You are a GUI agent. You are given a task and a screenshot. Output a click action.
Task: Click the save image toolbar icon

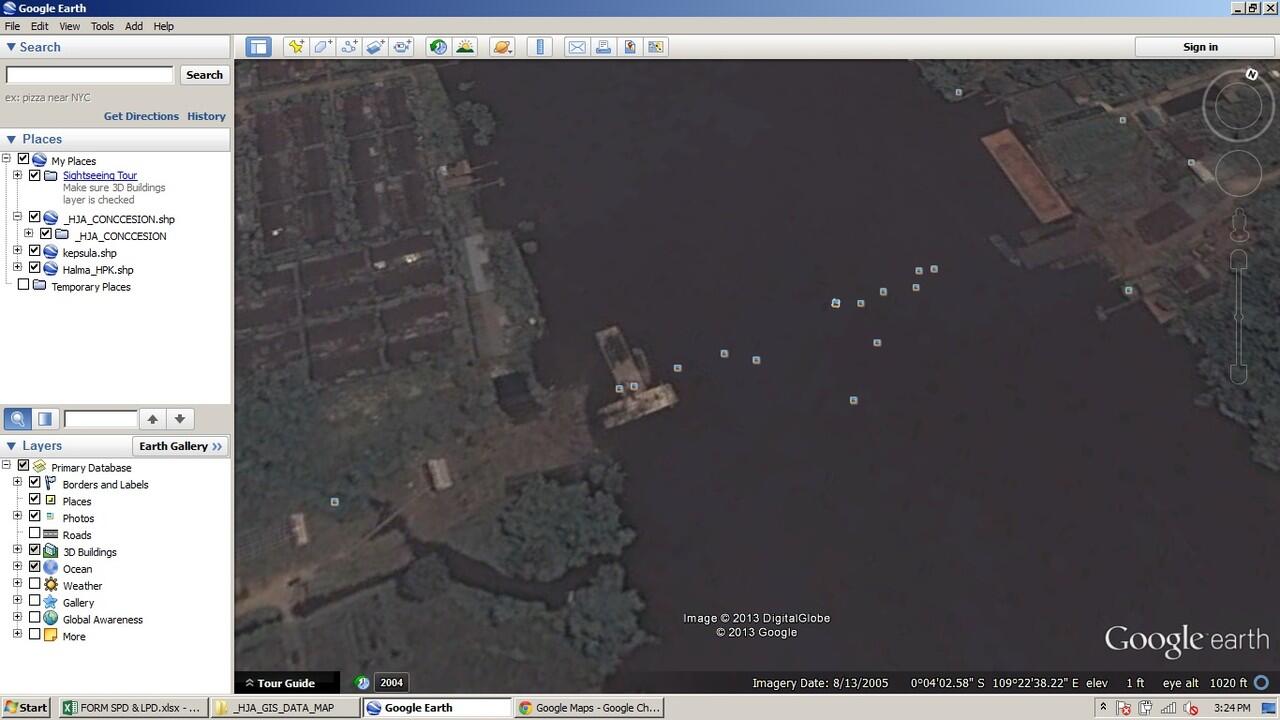coord(656,47)
